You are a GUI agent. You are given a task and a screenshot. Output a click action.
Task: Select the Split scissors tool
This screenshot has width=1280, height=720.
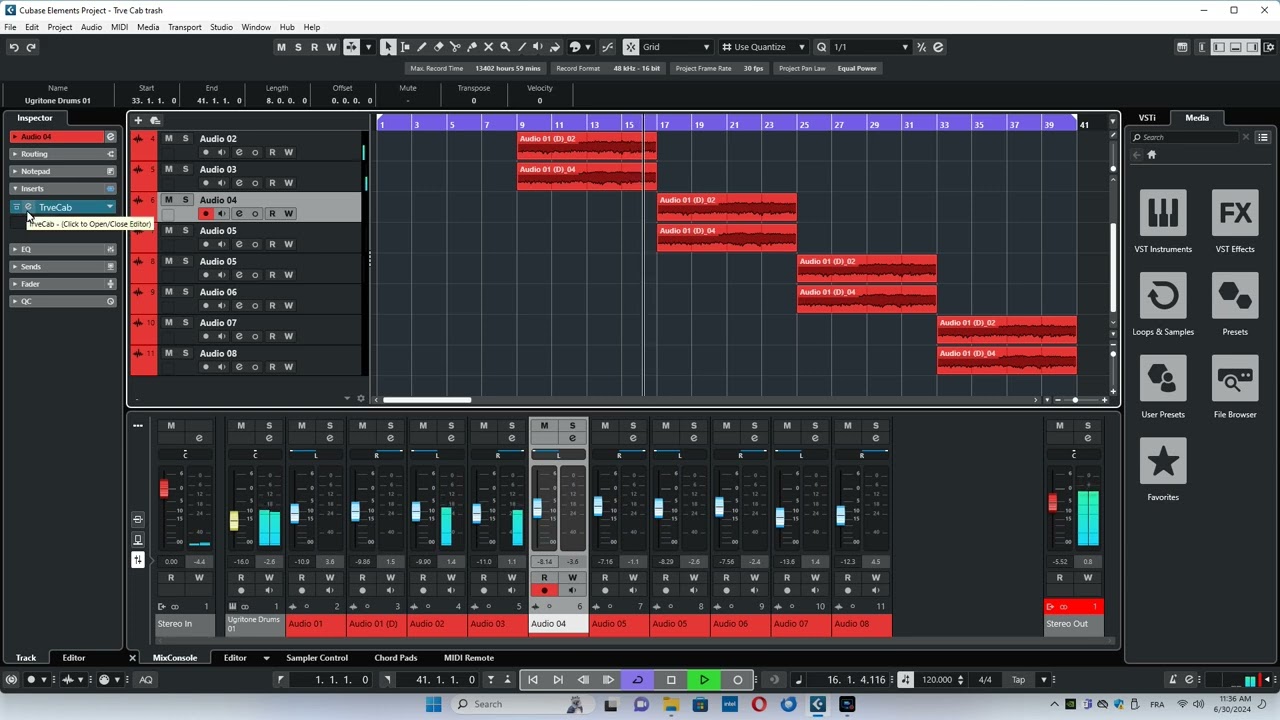coord(455,47)
